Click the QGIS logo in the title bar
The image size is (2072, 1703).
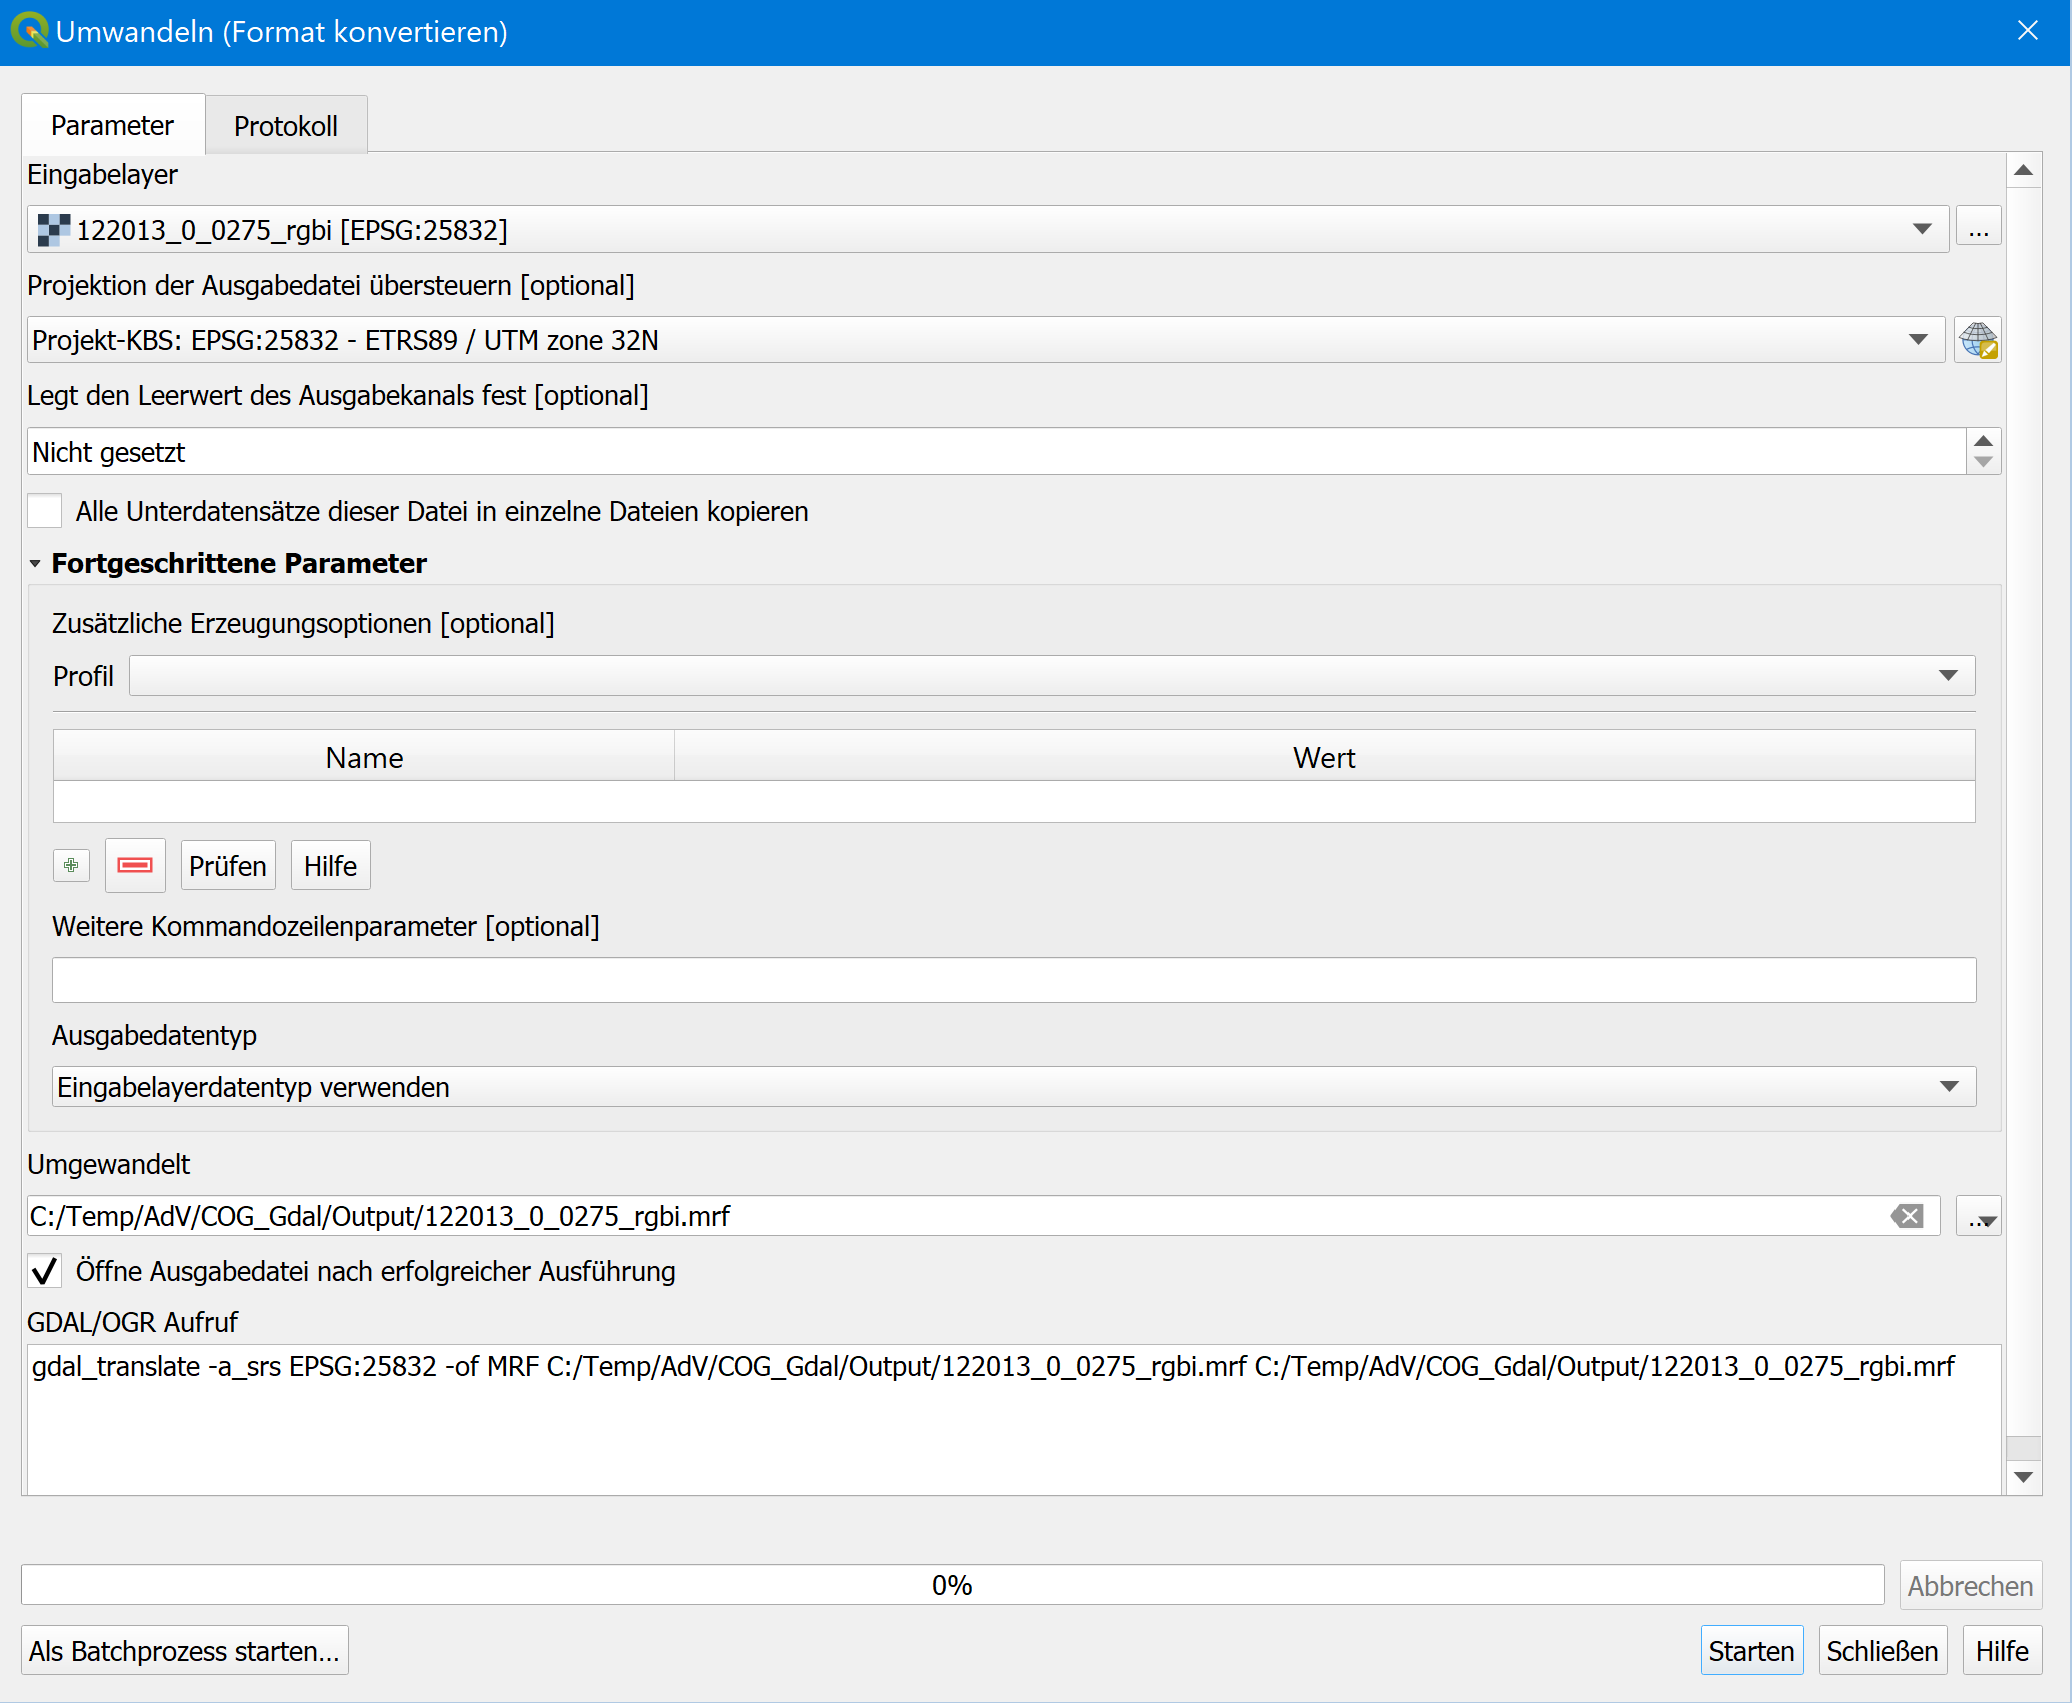tap(29, 31)
